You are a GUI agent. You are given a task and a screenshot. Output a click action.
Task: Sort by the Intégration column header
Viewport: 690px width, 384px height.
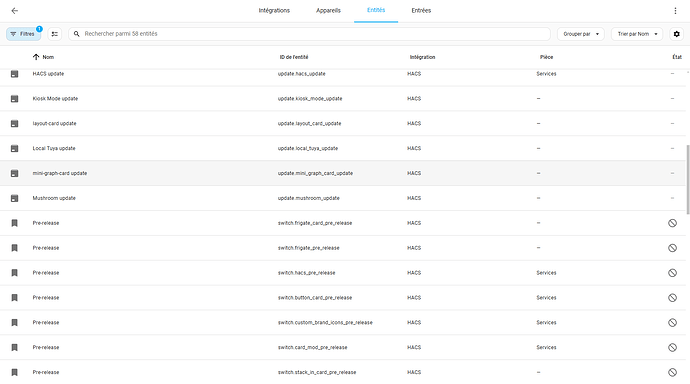point(422,57)
